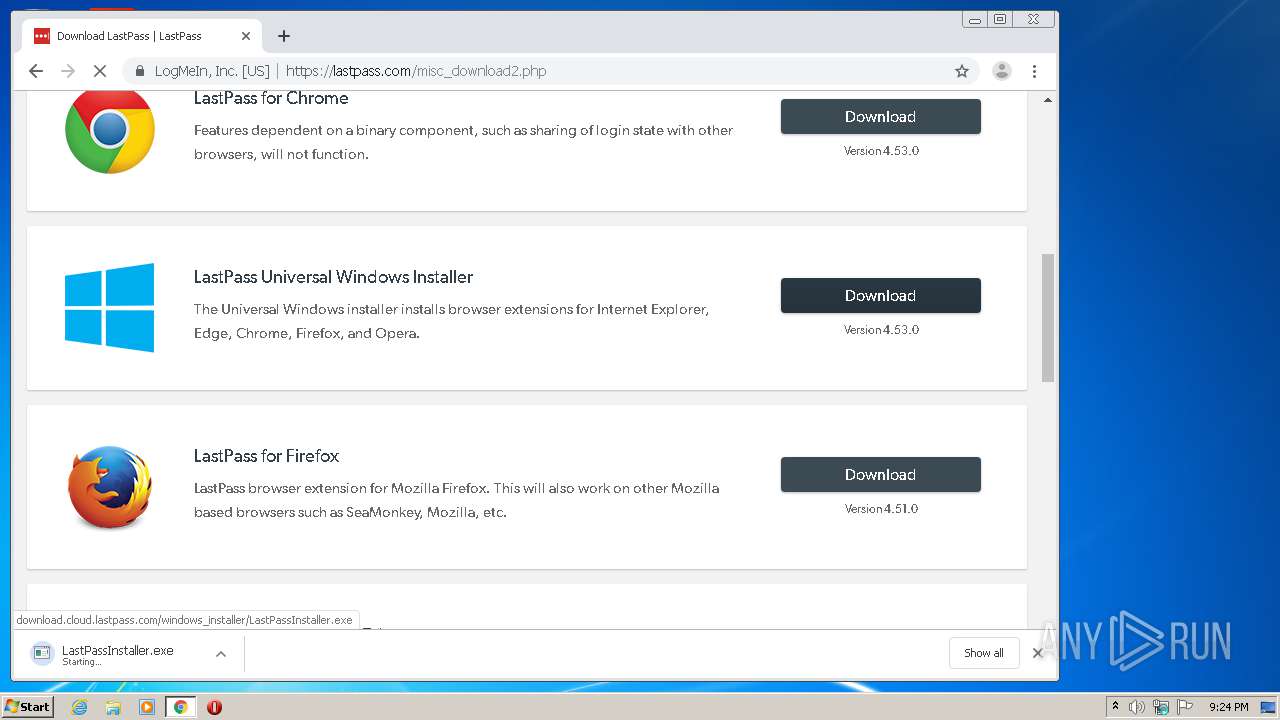The width and height of the screenshot is (1280, 720).
Task: Click the Chrome logo icon
Action: (x=110, y=129)
